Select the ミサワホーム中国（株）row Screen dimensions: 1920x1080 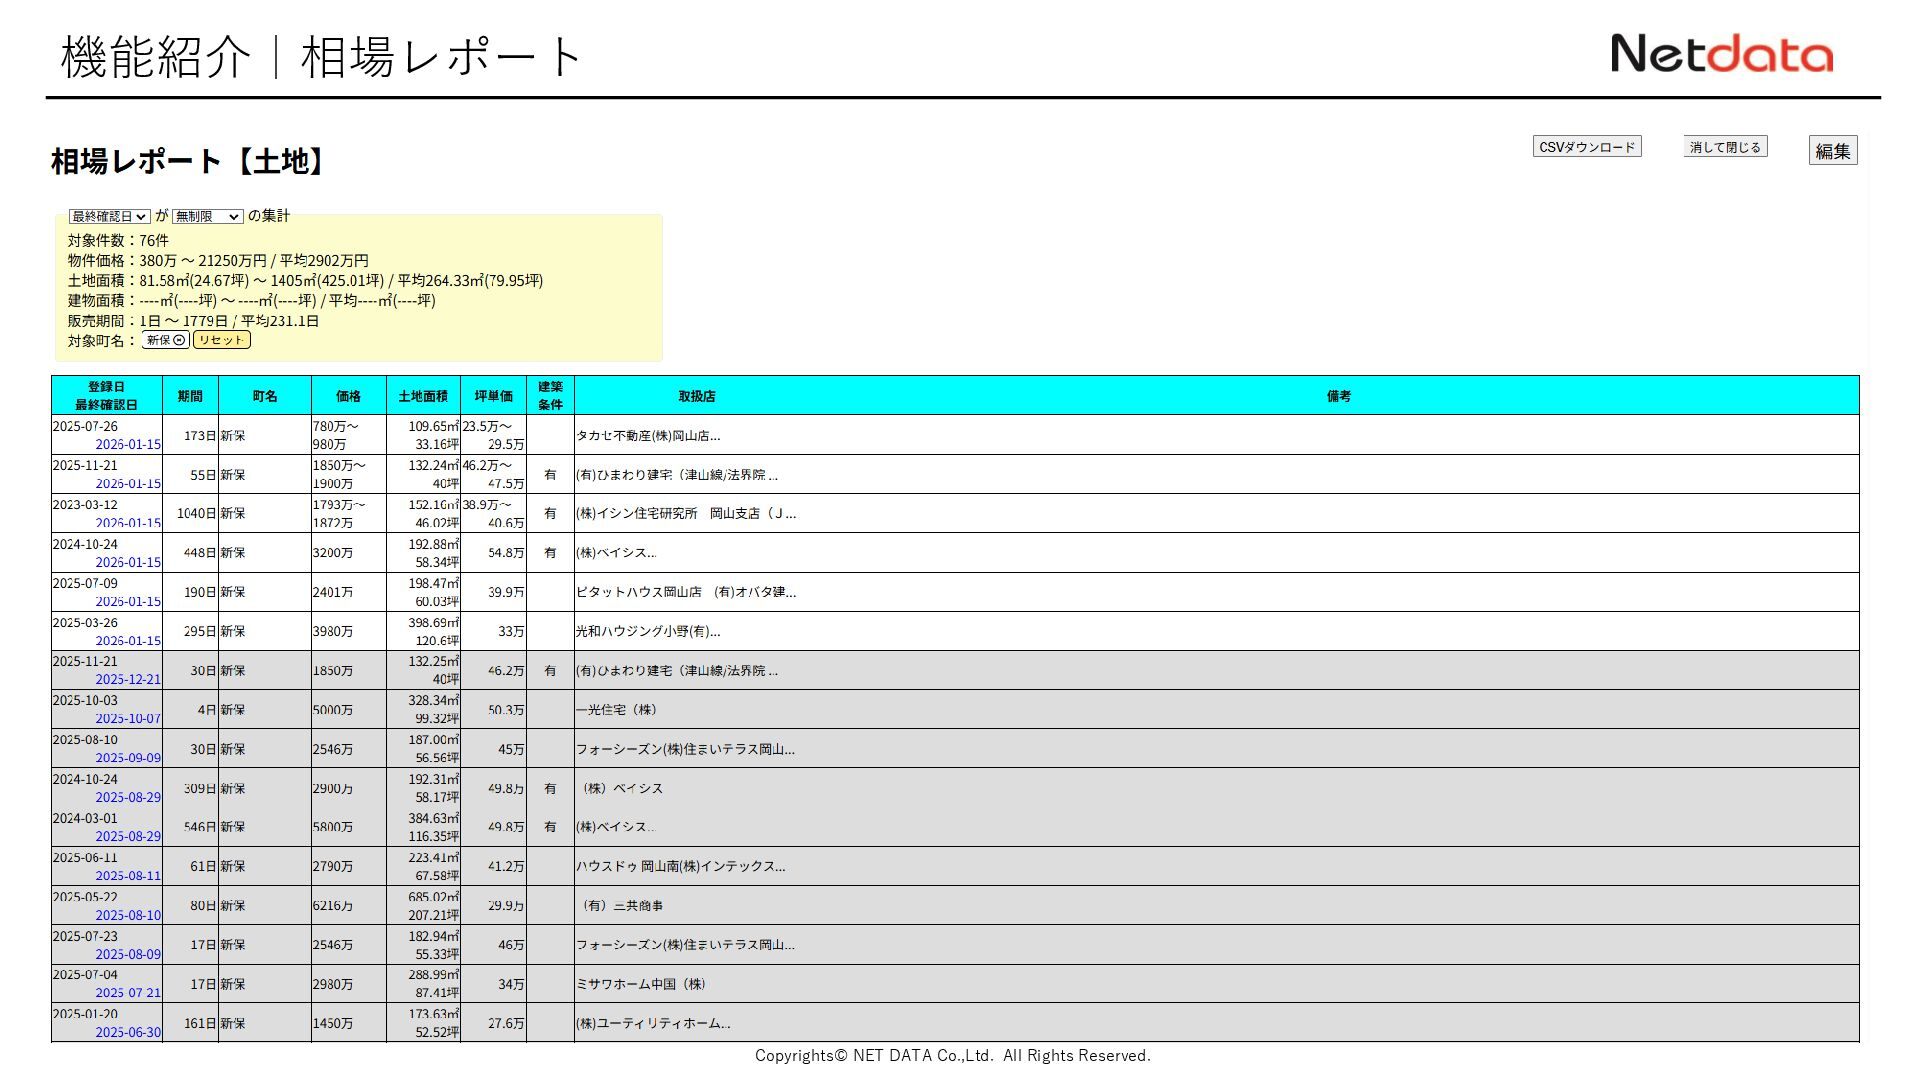640,984
